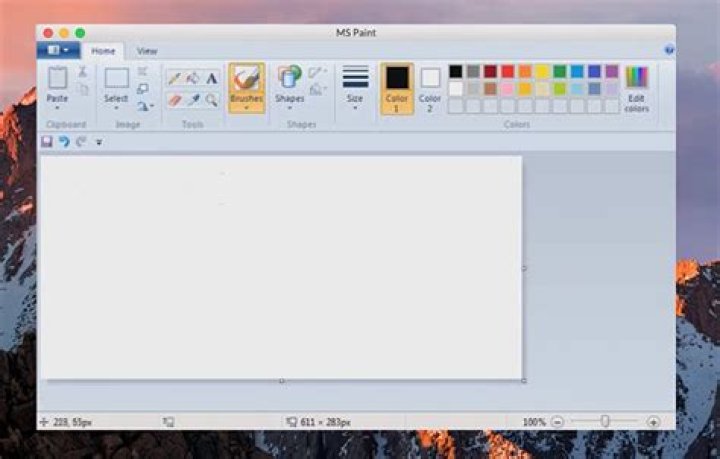The width and height of the screenshot is (720, 459).
Task: Pick the turquoise blue palette color
Action: click(577, 71)
